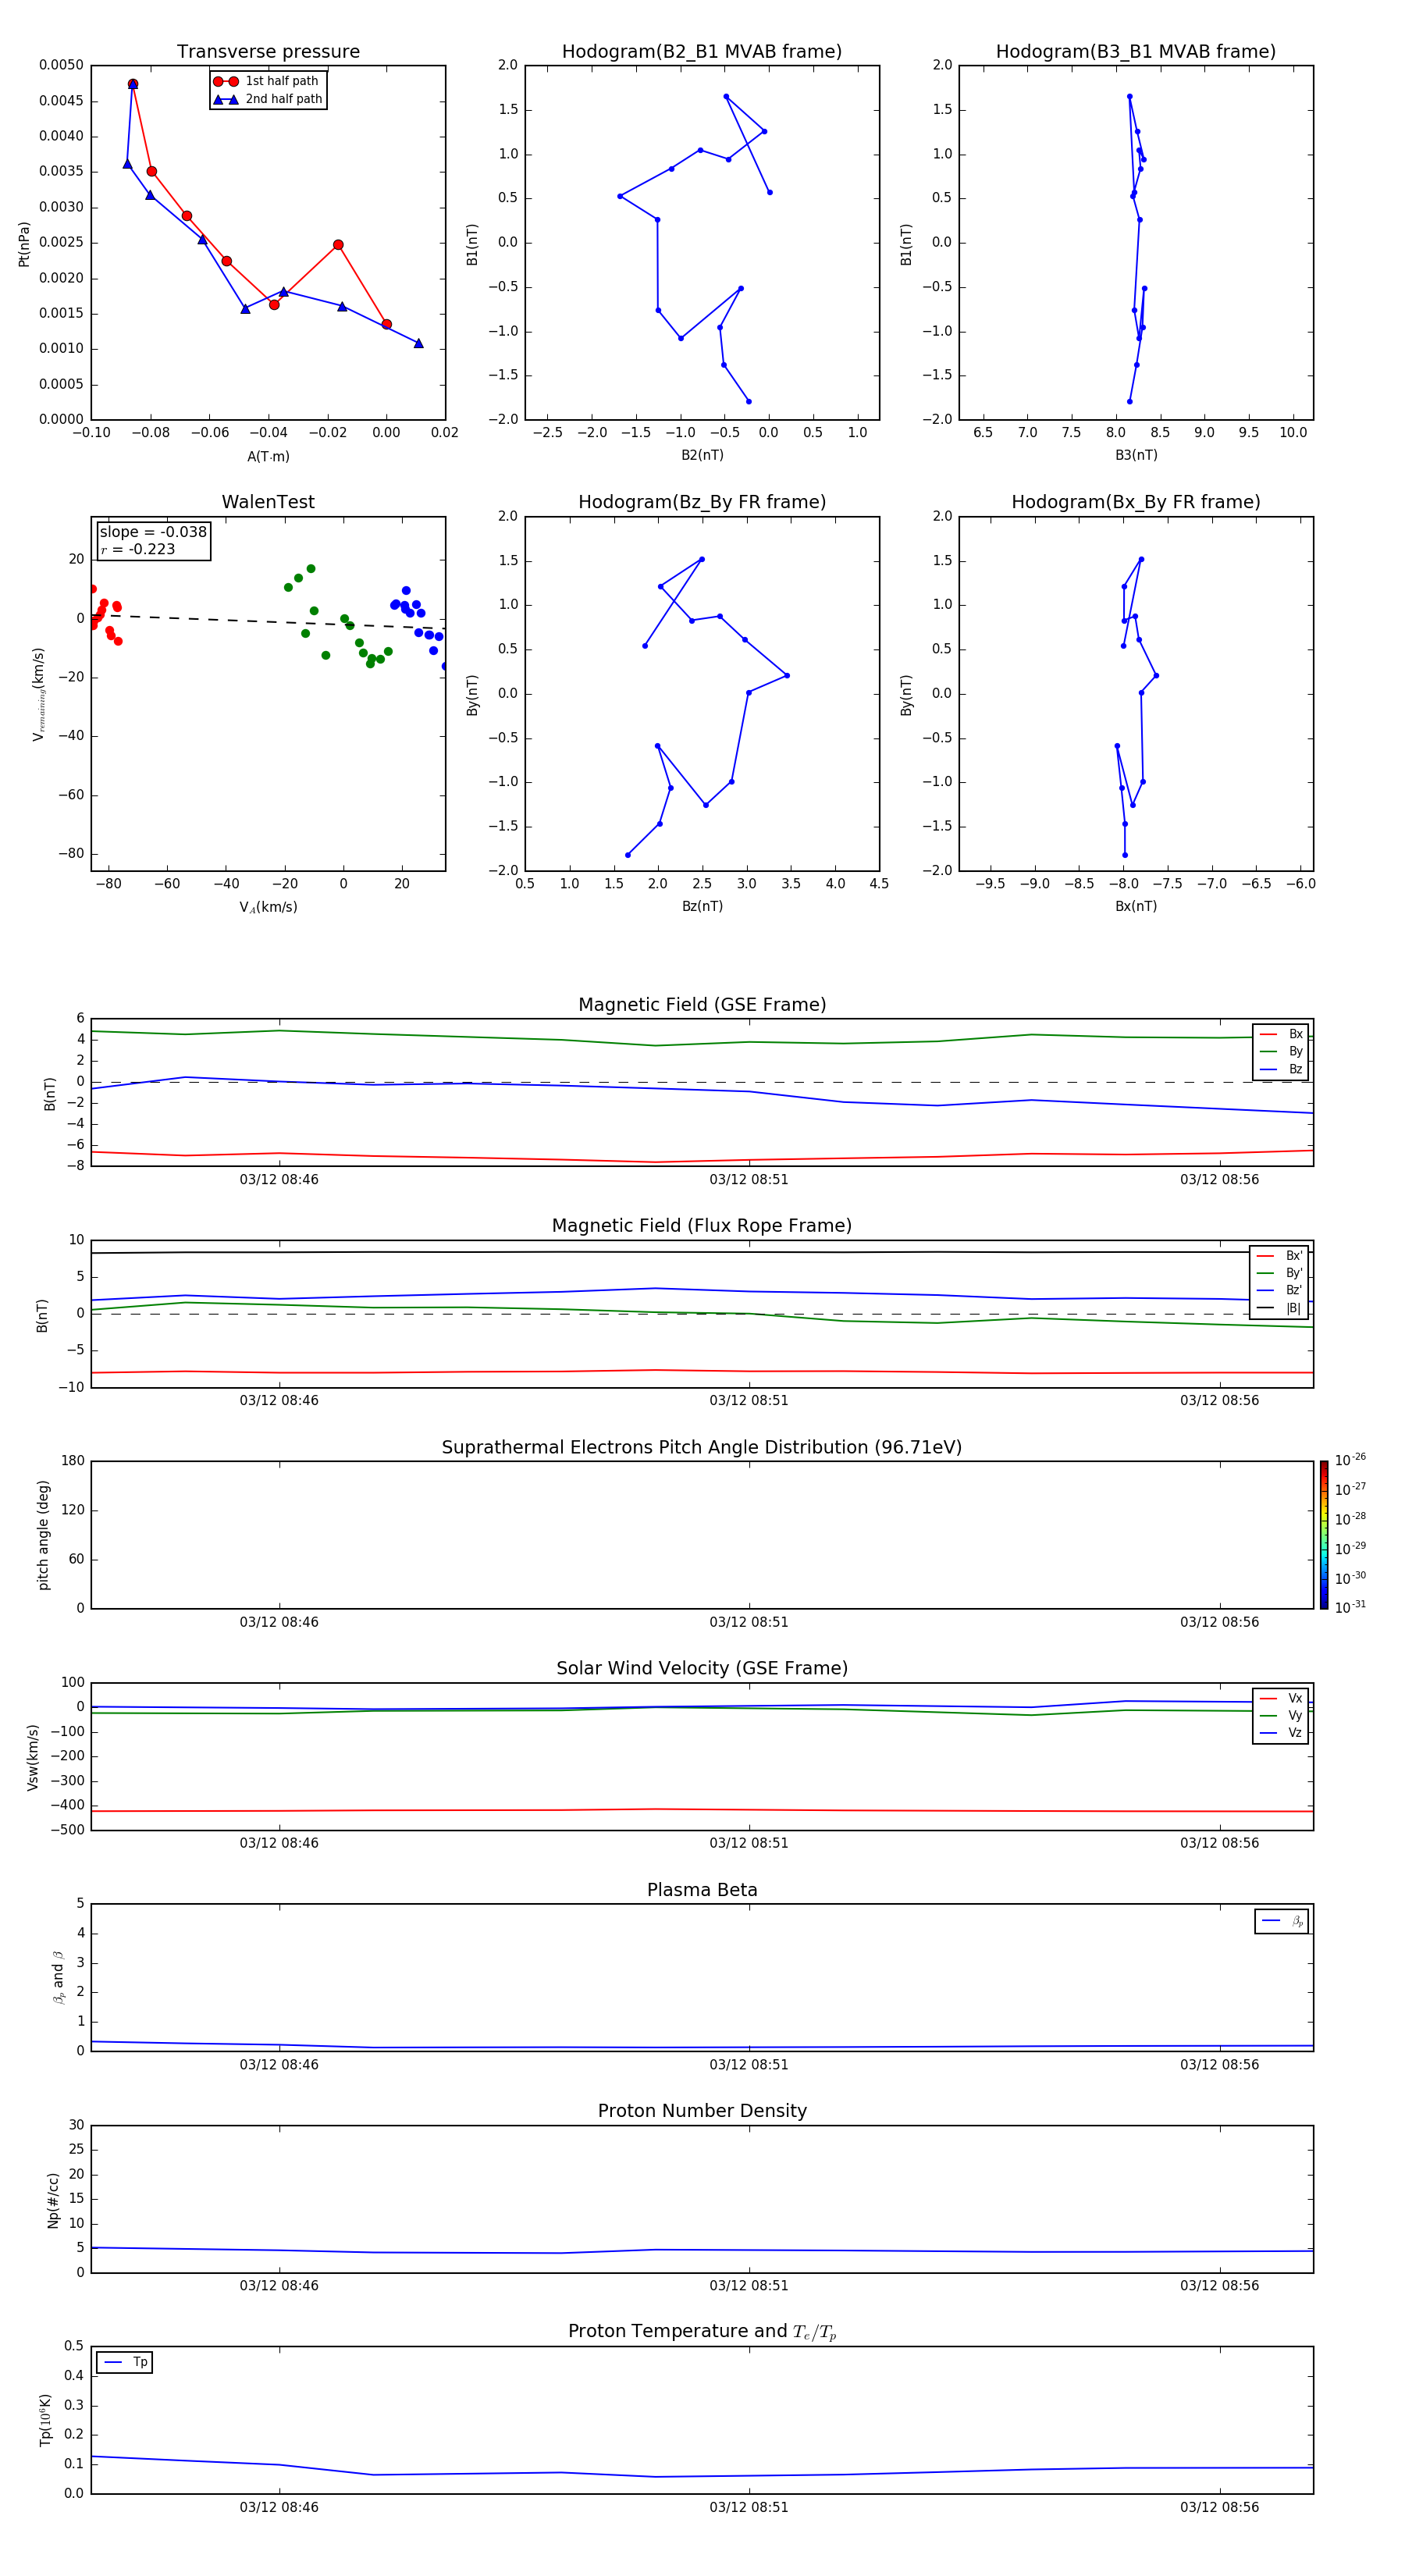The image size is (1405, 2576).
Task: Click the 'B2(nT)' x-axis label
Action: pyautogui.click(x=702, y=455)
